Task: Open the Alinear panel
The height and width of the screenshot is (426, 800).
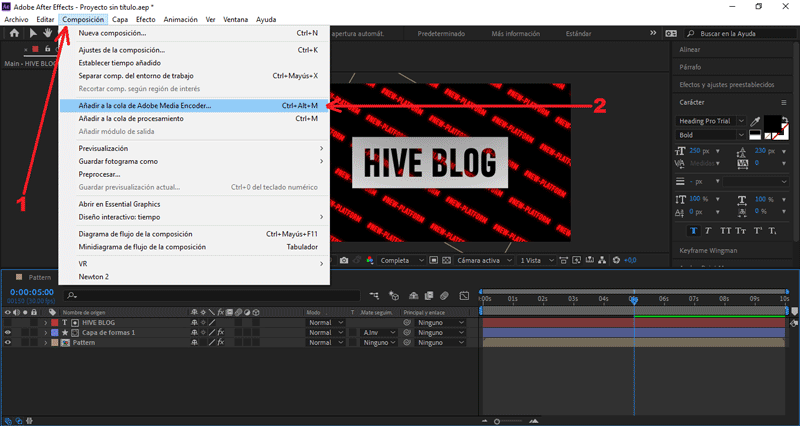Action: click(x=690, y=49)
